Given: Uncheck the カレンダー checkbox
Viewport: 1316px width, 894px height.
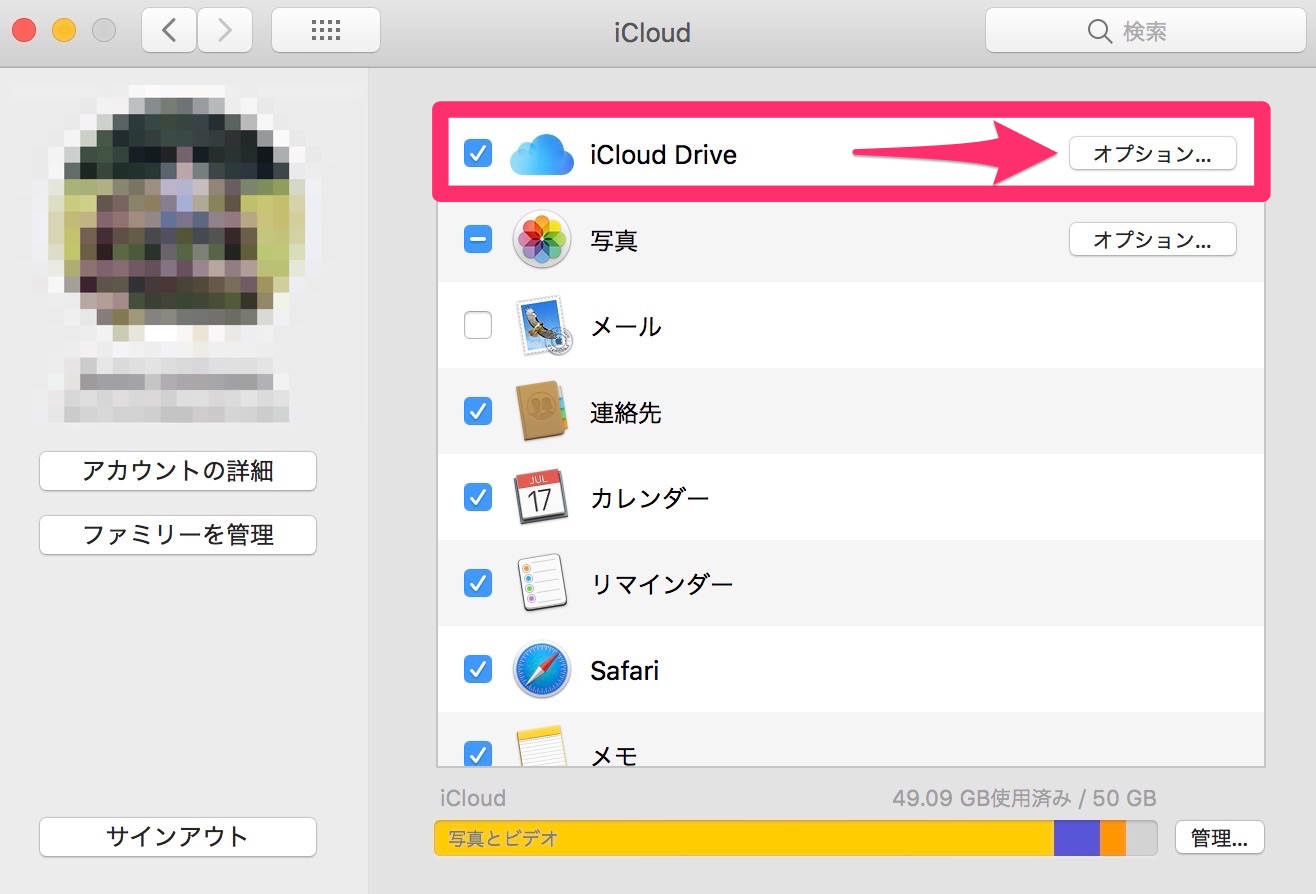Looking at the screenshot, I should coord(478,497).
